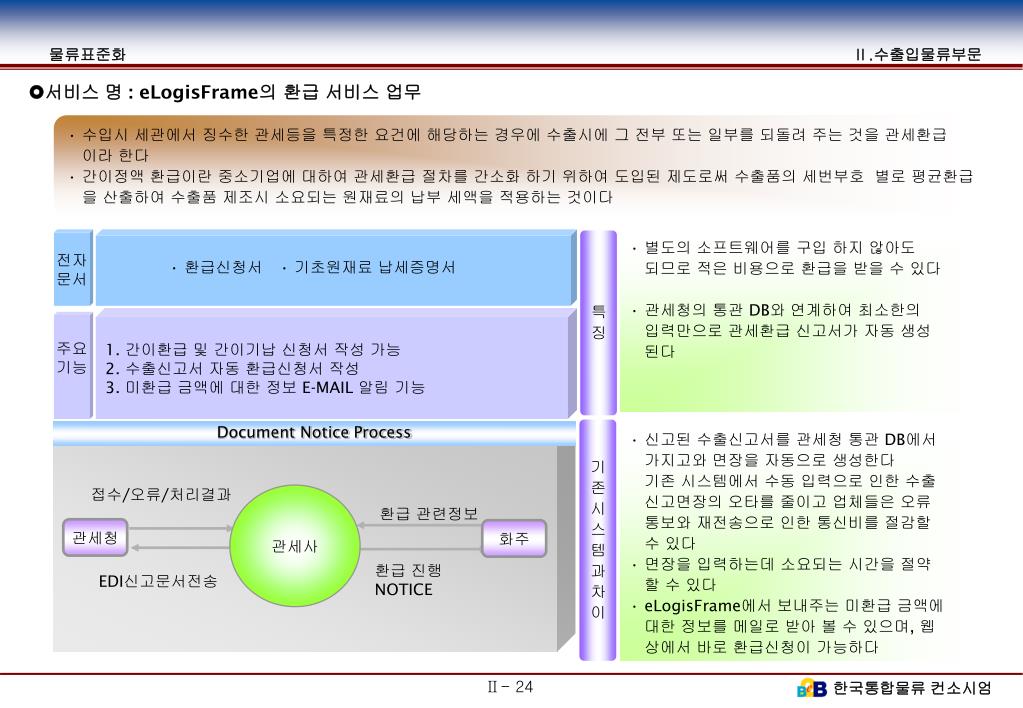Click the 환급 관련정보 label
Screen dimensions: 1023x708
(429, 514)
